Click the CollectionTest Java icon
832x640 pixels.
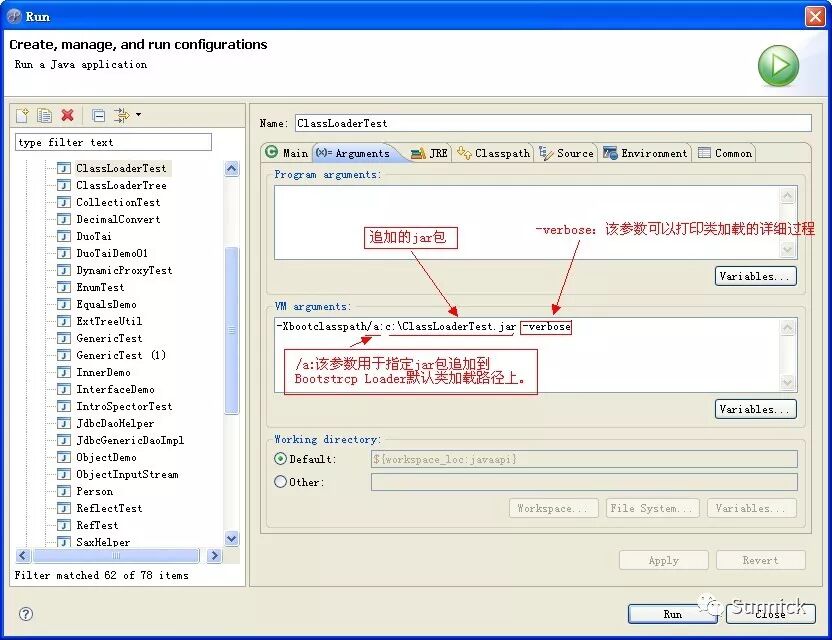coord(64,202)
